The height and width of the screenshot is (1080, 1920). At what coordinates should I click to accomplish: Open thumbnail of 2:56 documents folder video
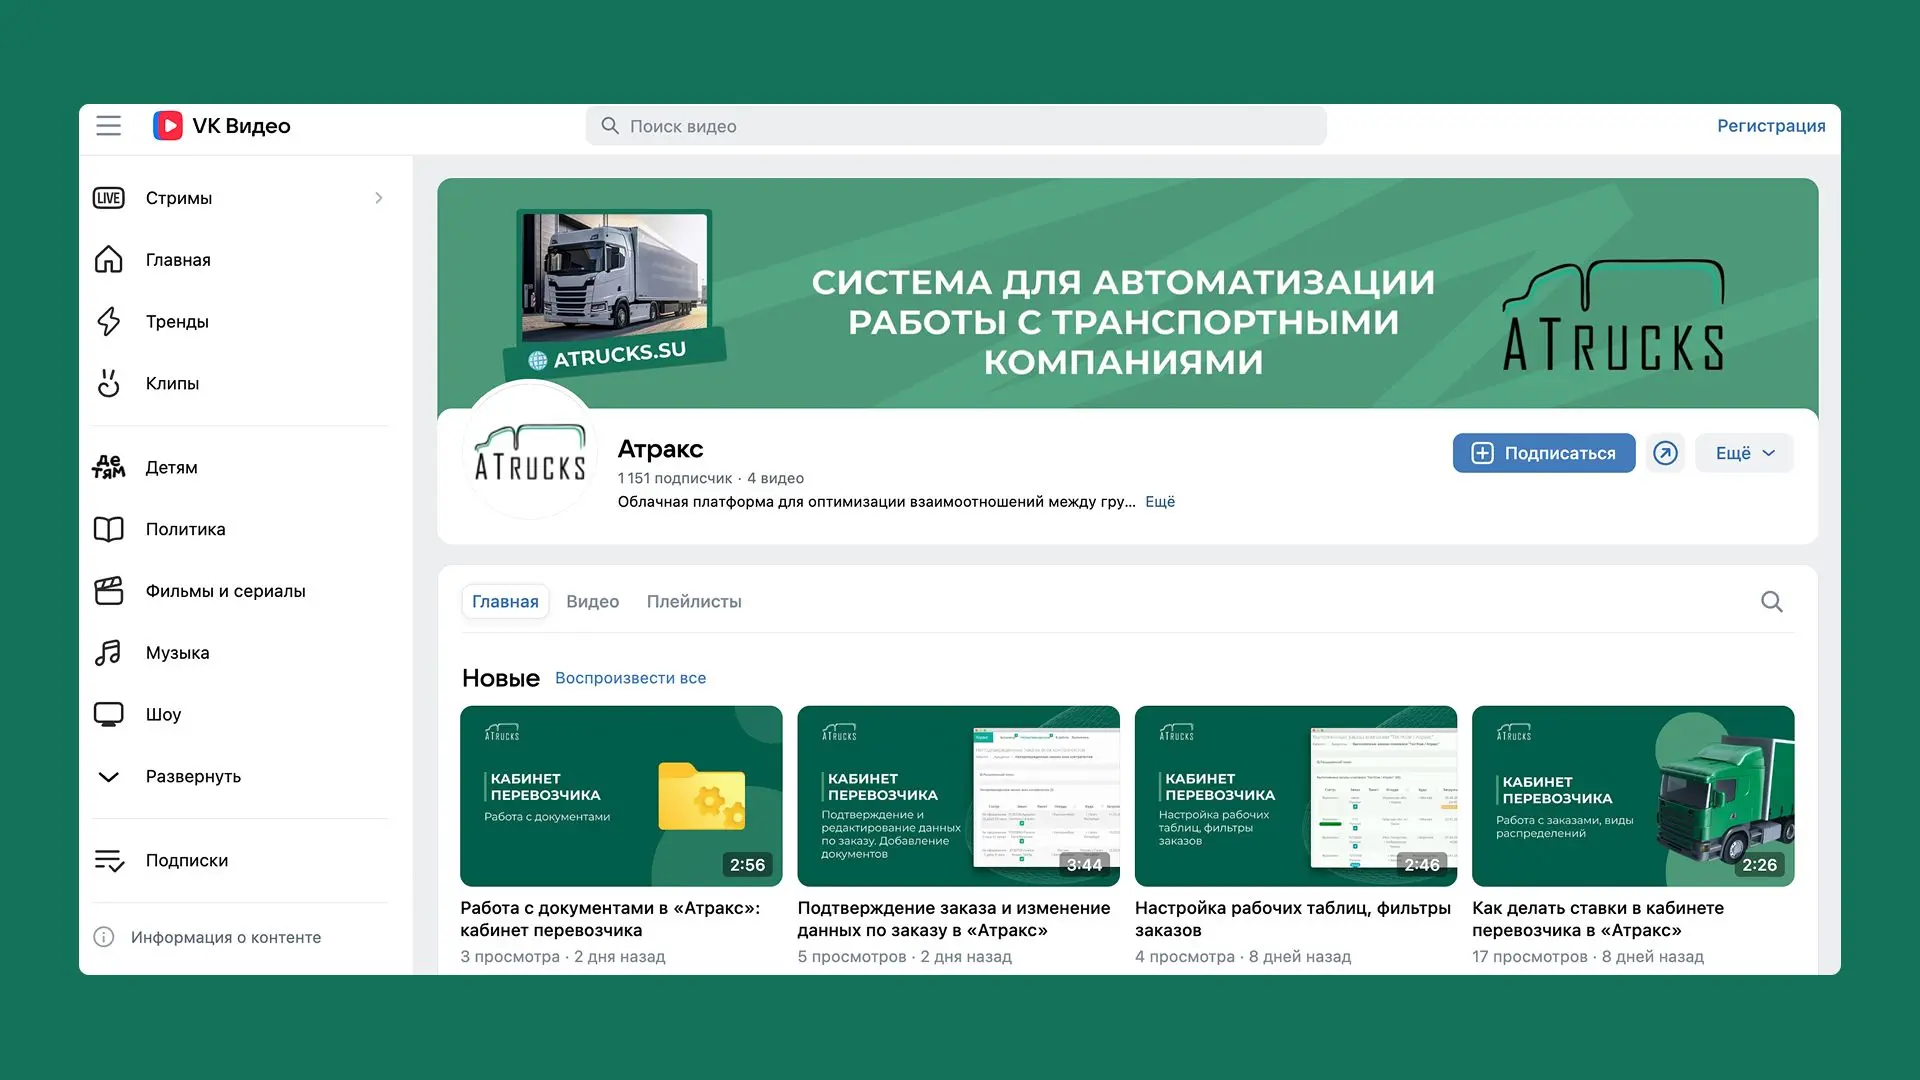click(x=621, y=796)
